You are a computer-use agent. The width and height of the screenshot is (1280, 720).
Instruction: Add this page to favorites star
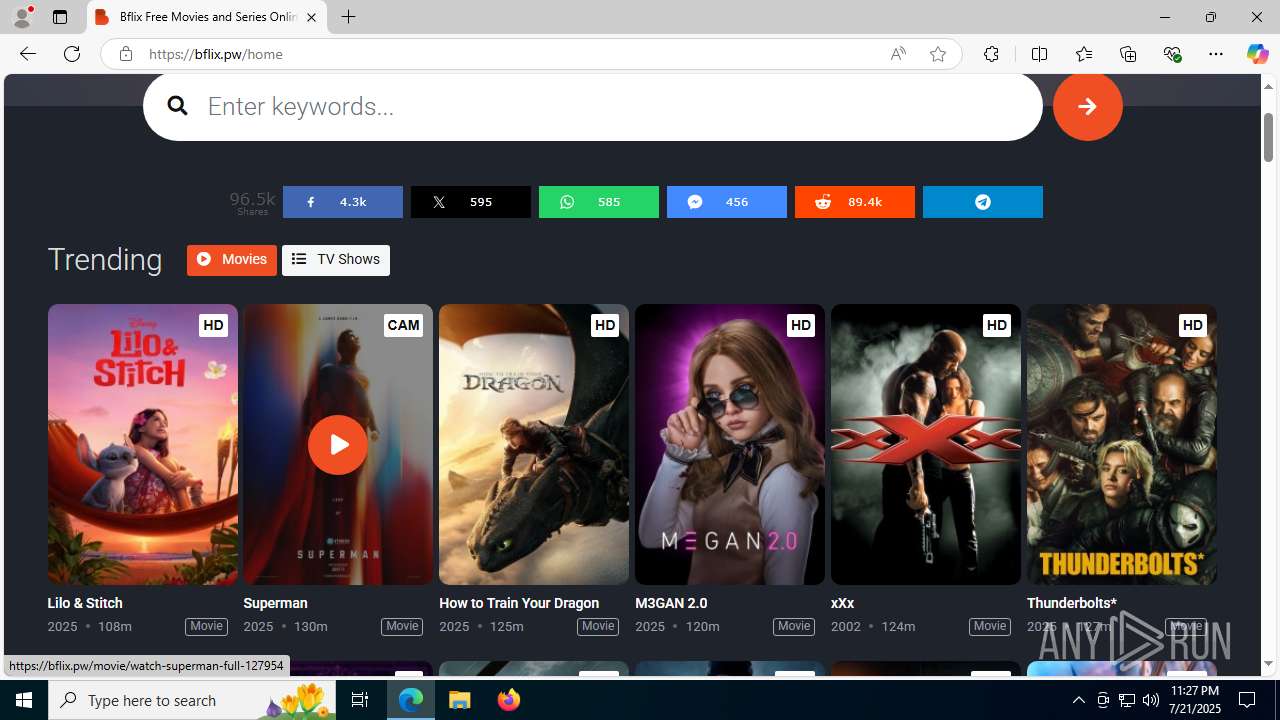point(937,54)
